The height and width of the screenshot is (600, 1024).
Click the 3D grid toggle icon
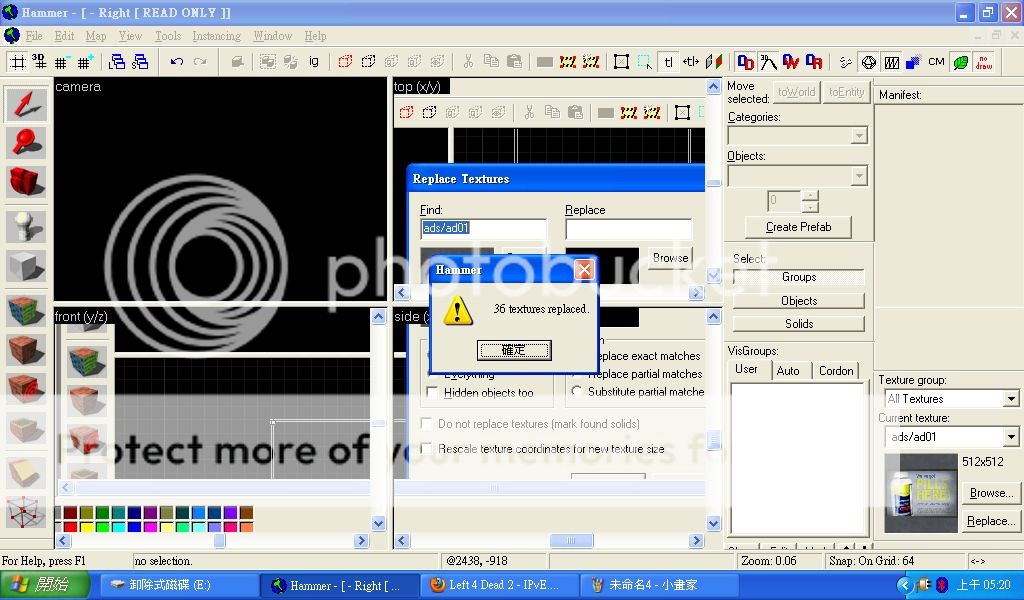(38, 62)
